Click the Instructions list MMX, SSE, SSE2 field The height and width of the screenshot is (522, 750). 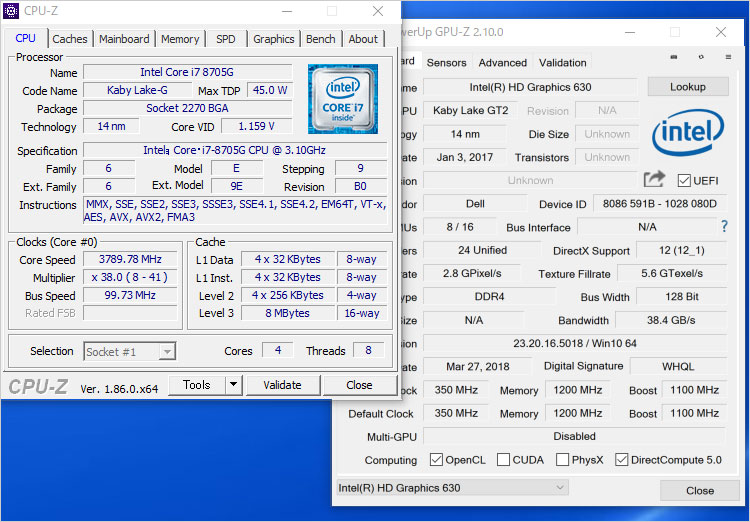[x=235, y=211]
